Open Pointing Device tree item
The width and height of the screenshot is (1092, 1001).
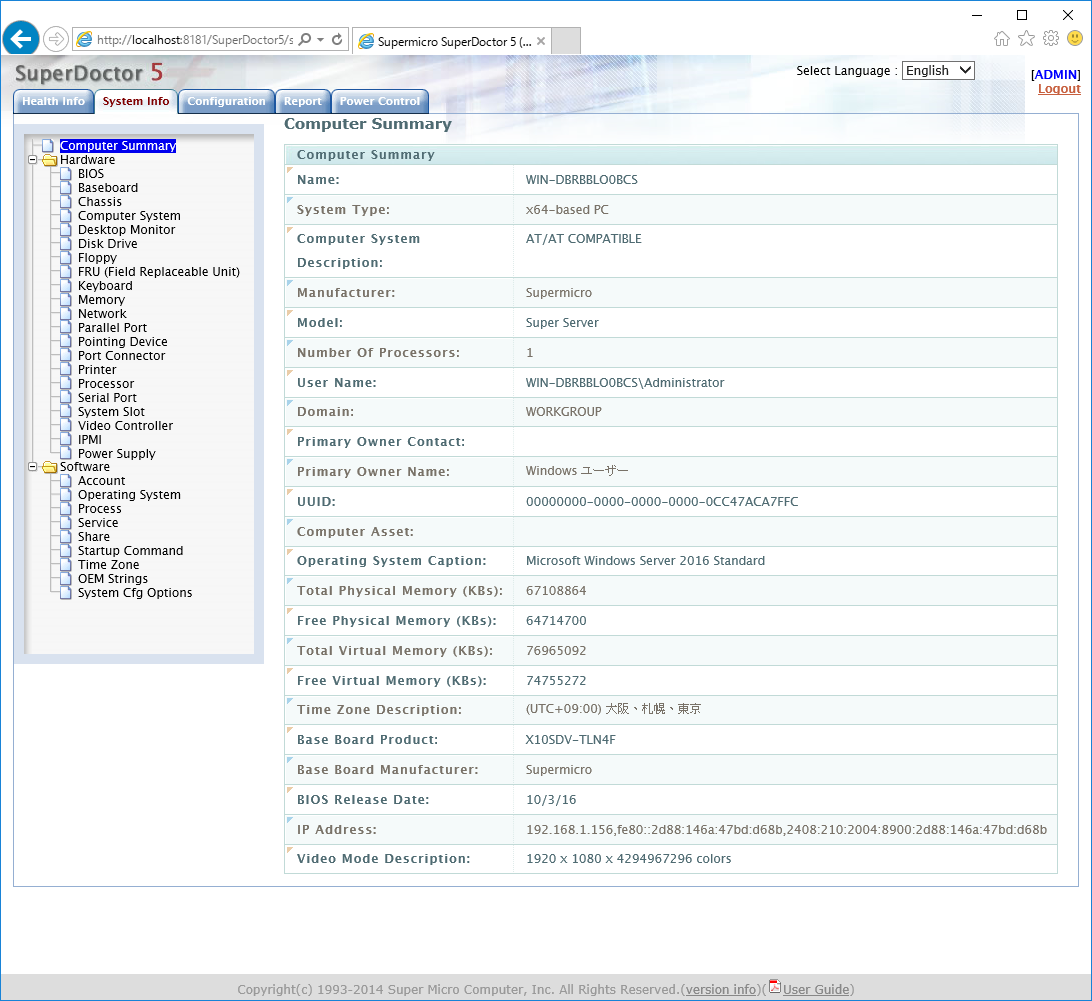(122, 341)
